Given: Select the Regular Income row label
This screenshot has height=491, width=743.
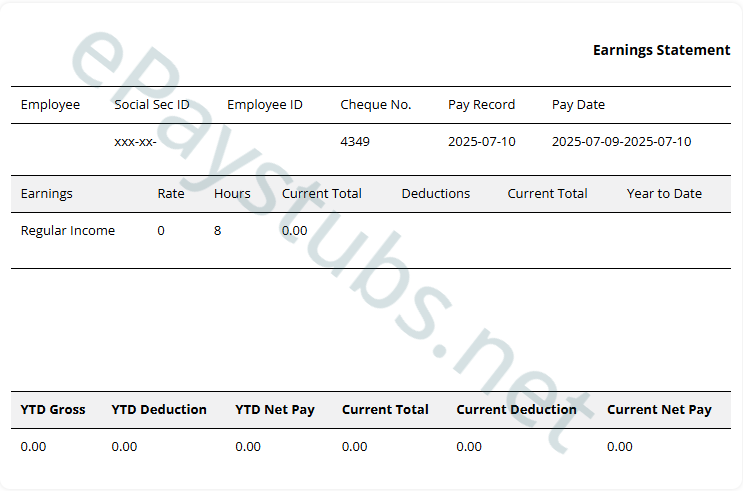Looking at the screenshot, I should (x=68, y=231).
